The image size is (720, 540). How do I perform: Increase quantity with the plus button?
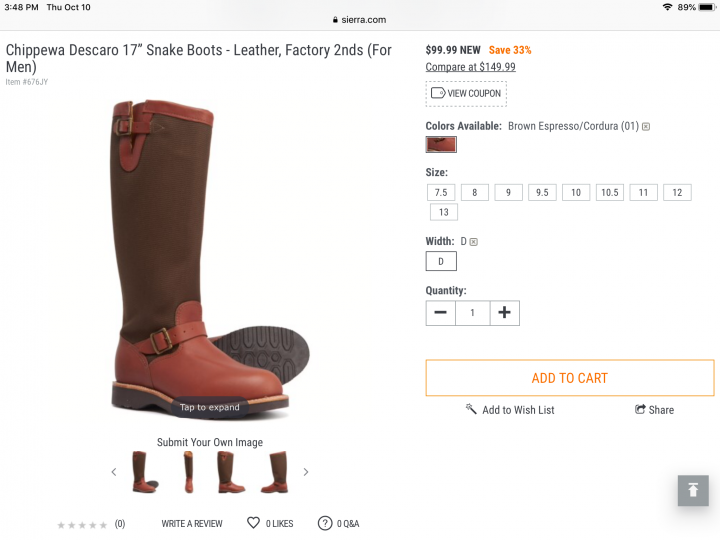coord(504,313)
